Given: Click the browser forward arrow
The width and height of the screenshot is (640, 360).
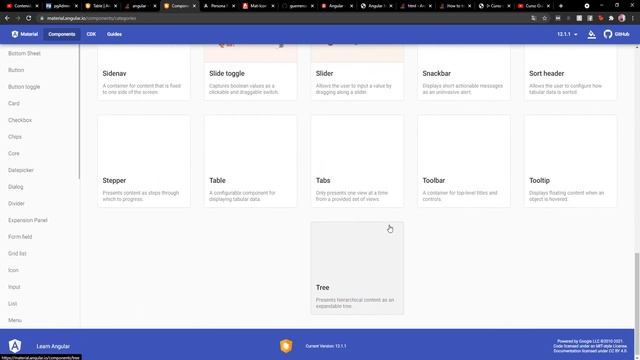Looking at the screenshot, I should click(18, 18).
